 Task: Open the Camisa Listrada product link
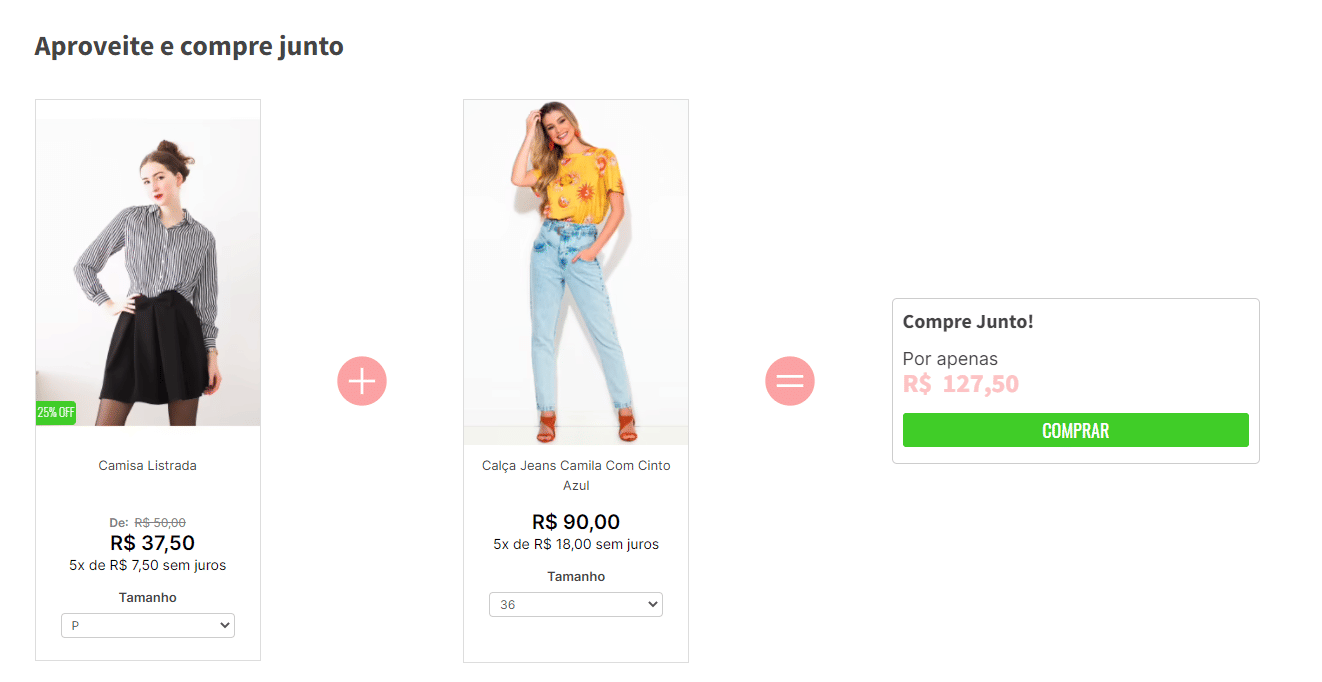148,466
